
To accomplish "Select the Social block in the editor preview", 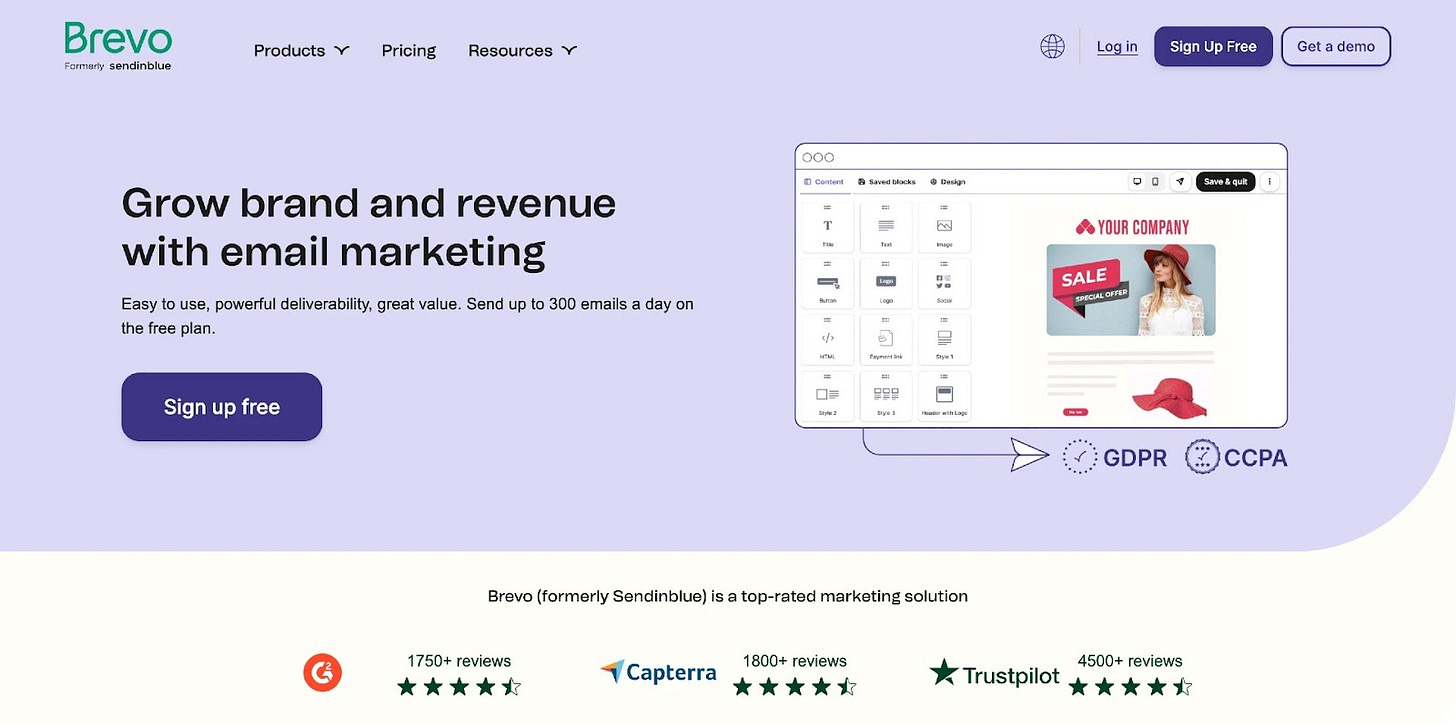I will point(944,283).
